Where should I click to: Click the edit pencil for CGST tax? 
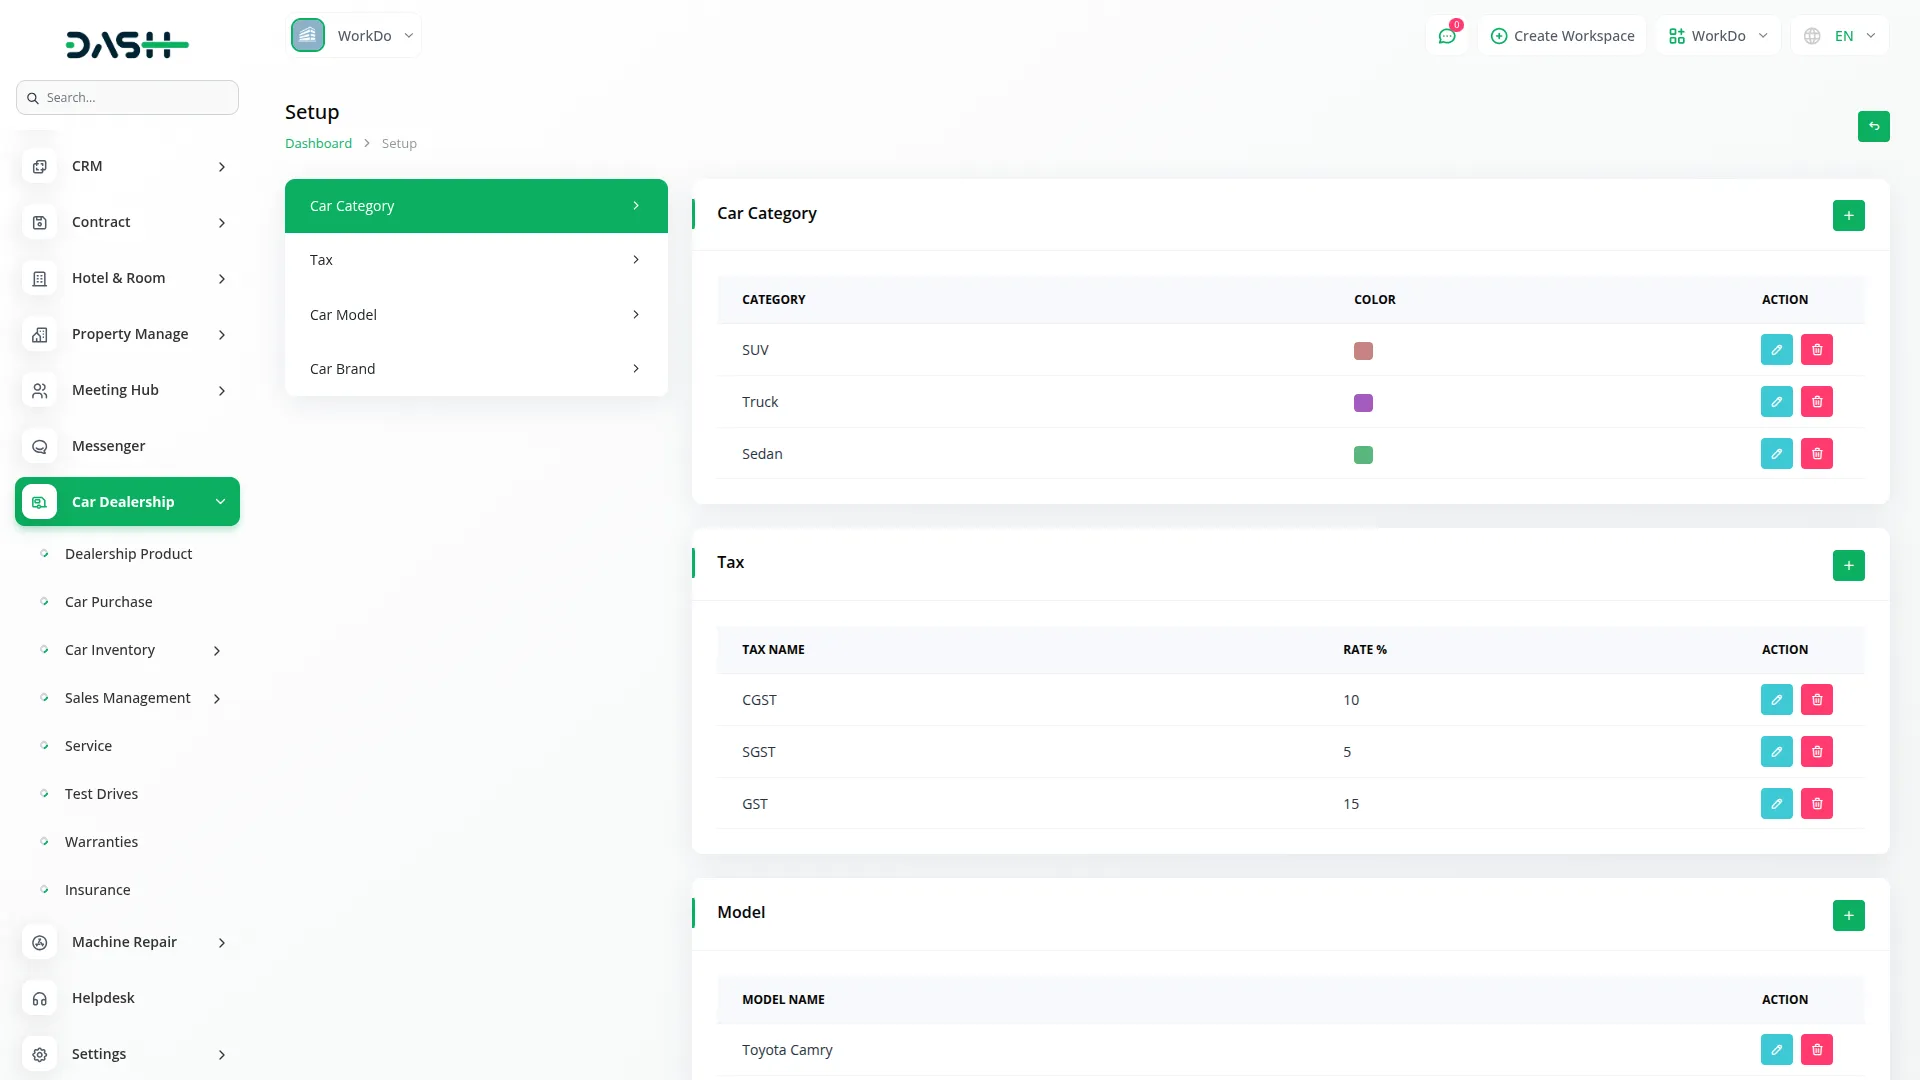click(x=1776, y=700)
